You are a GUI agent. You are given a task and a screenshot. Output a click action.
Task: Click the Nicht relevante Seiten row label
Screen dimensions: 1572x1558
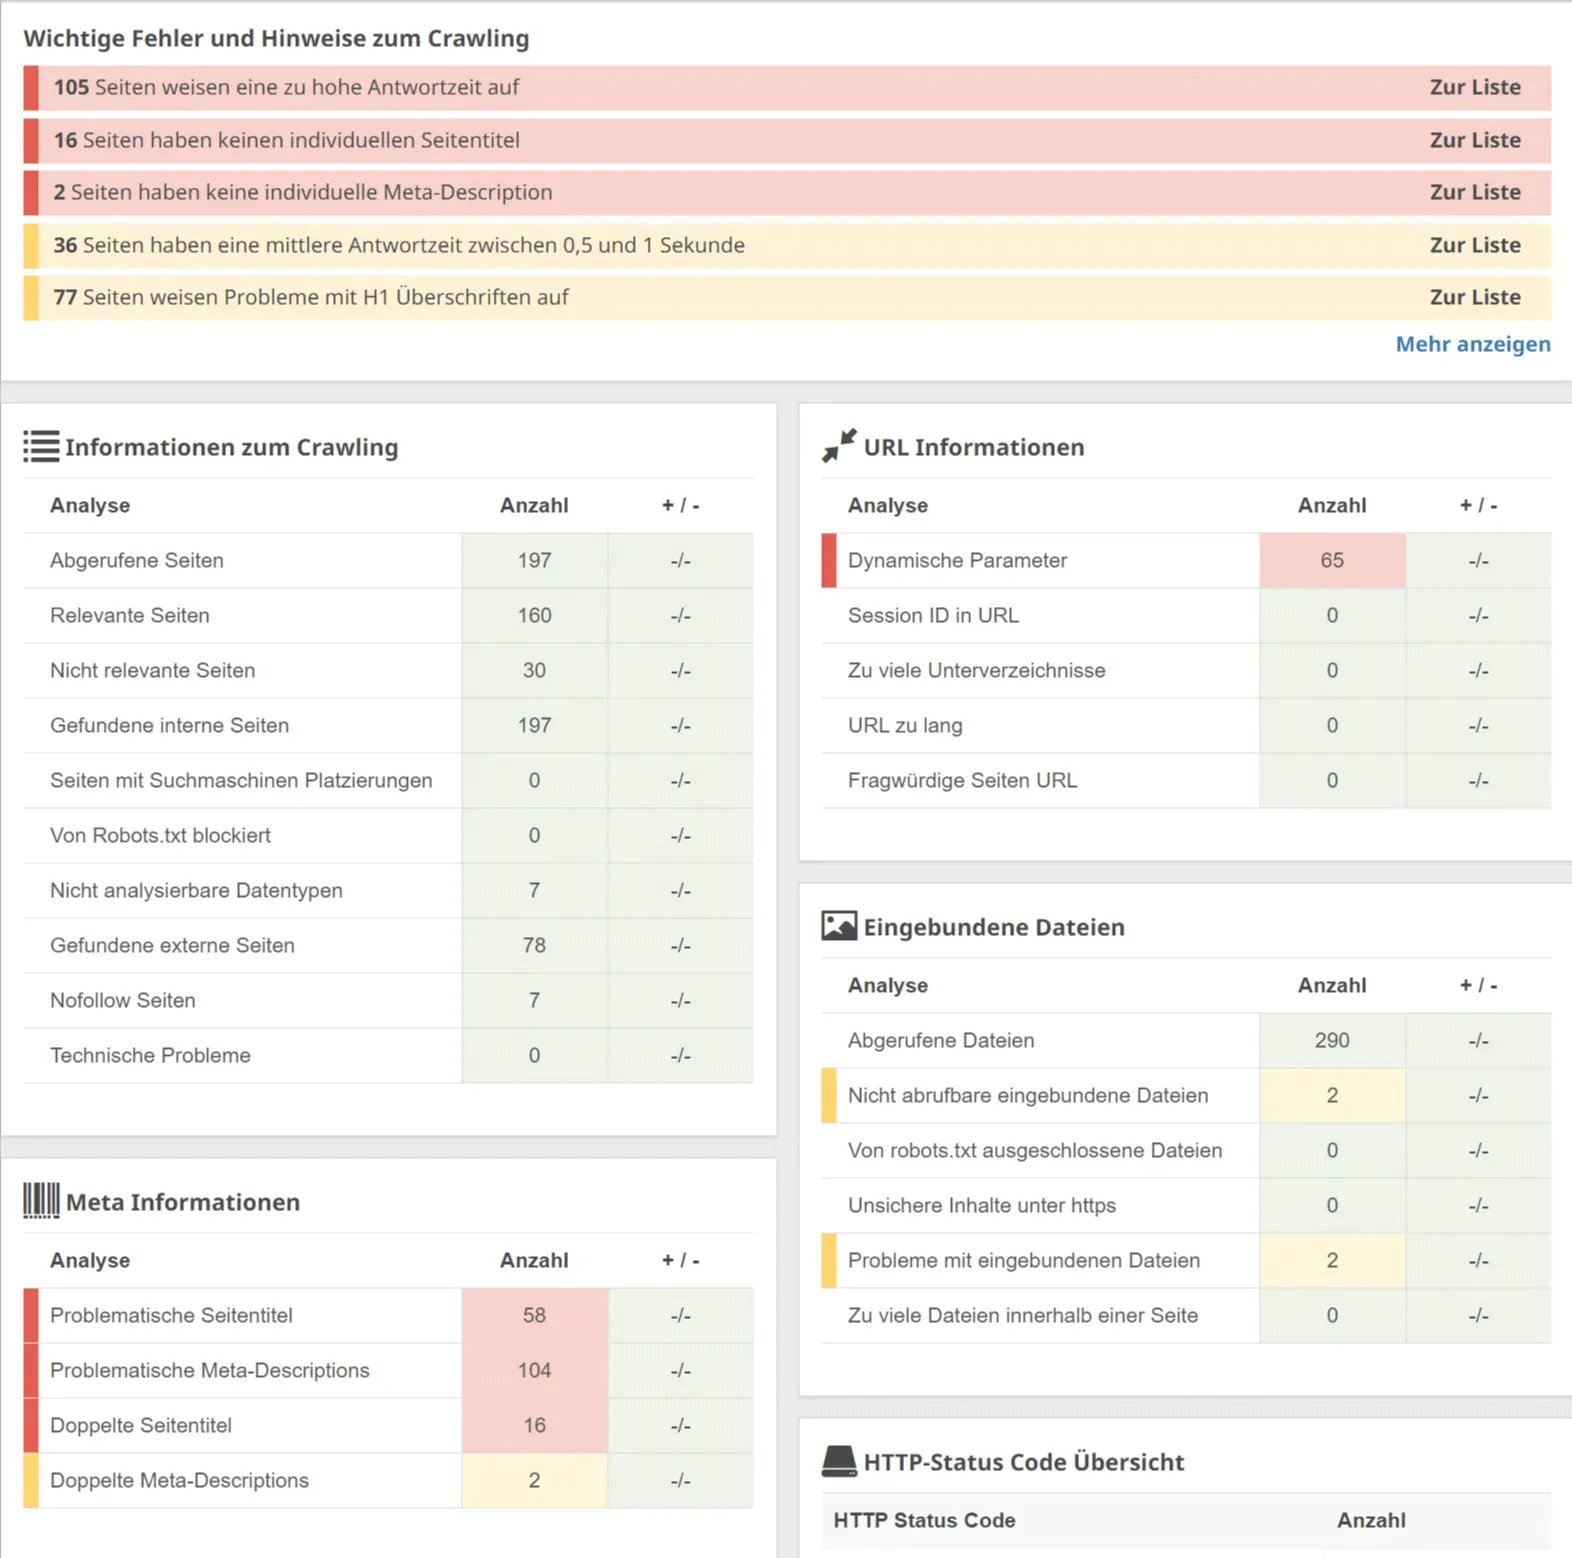tap(152, 670)
